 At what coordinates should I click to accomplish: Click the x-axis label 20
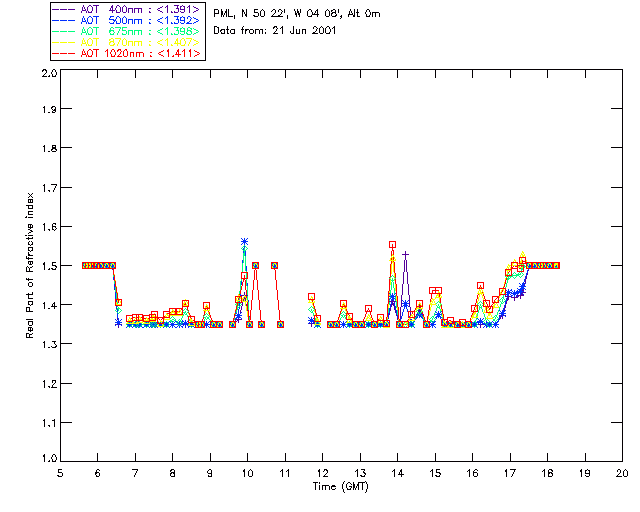[x=622, y=474]
